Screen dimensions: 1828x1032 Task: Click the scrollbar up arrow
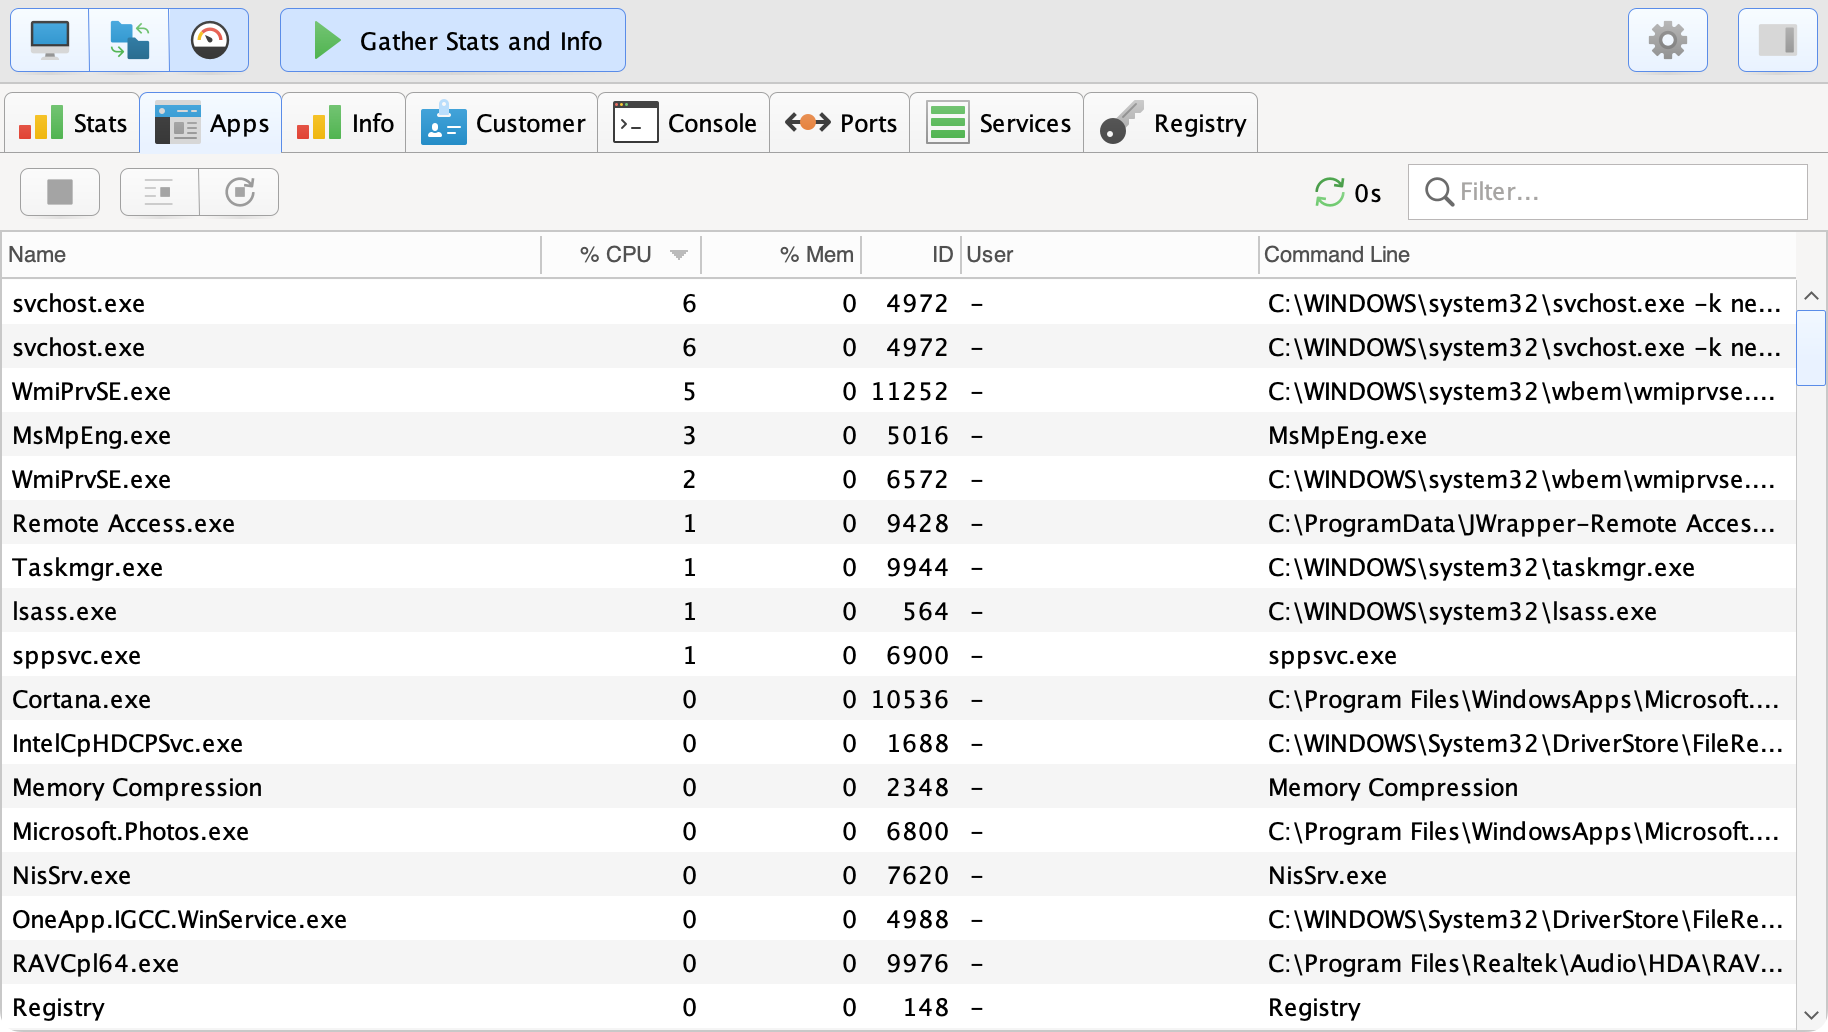click(x=1811, y=296)
